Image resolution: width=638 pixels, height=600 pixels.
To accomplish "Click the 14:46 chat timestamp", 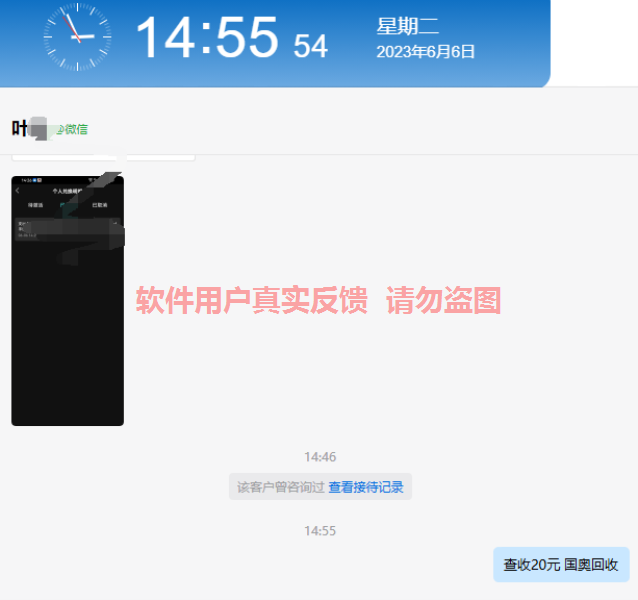I will coord(320,457).
